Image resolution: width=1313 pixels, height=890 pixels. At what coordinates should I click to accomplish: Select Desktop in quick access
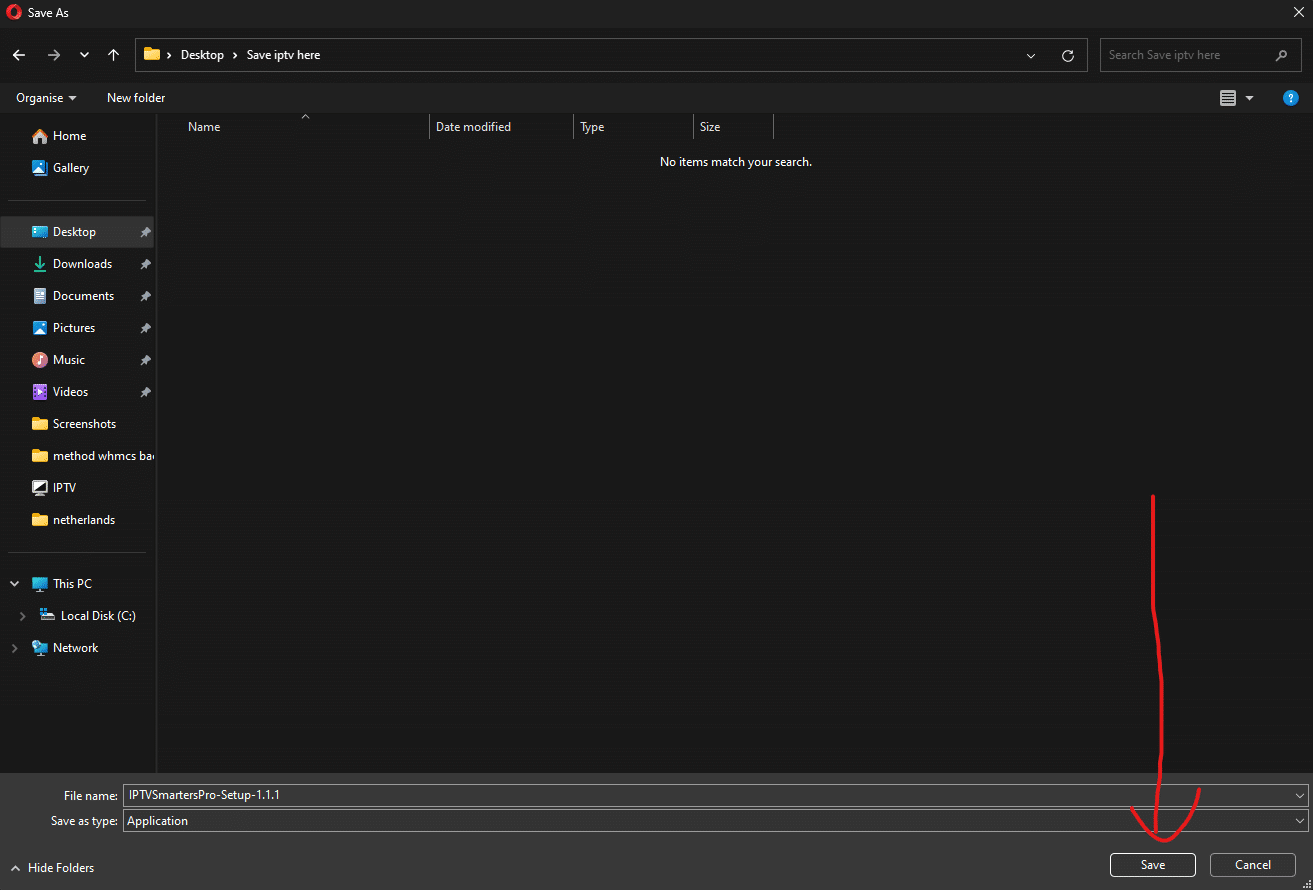coord(77,232)
